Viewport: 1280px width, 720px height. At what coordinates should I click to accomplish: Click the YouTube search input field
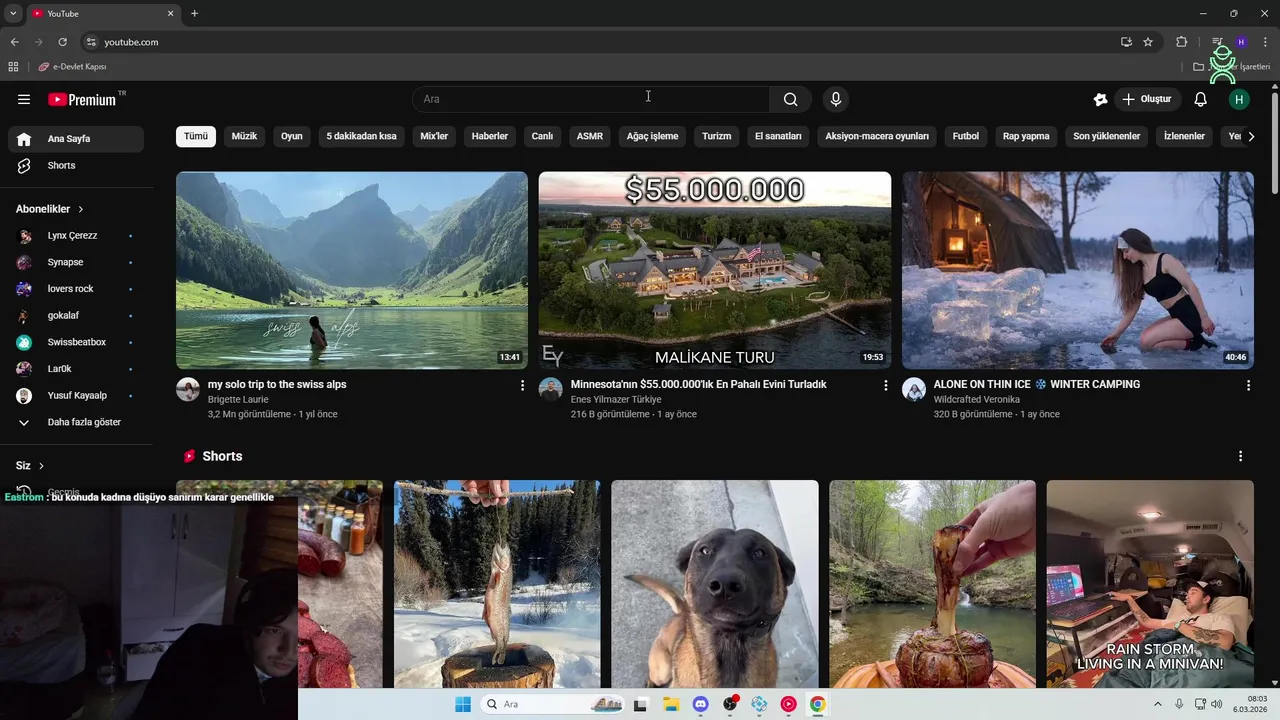pyautogui.click(x=591, y=99)
